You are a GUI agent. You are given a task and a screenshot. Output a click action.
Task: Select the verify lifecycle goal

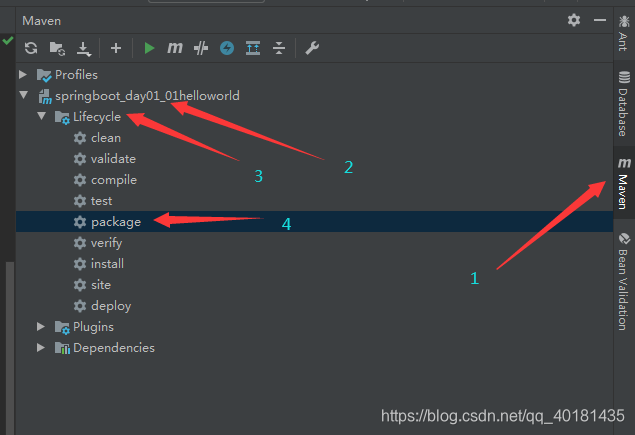pos(107,243)
